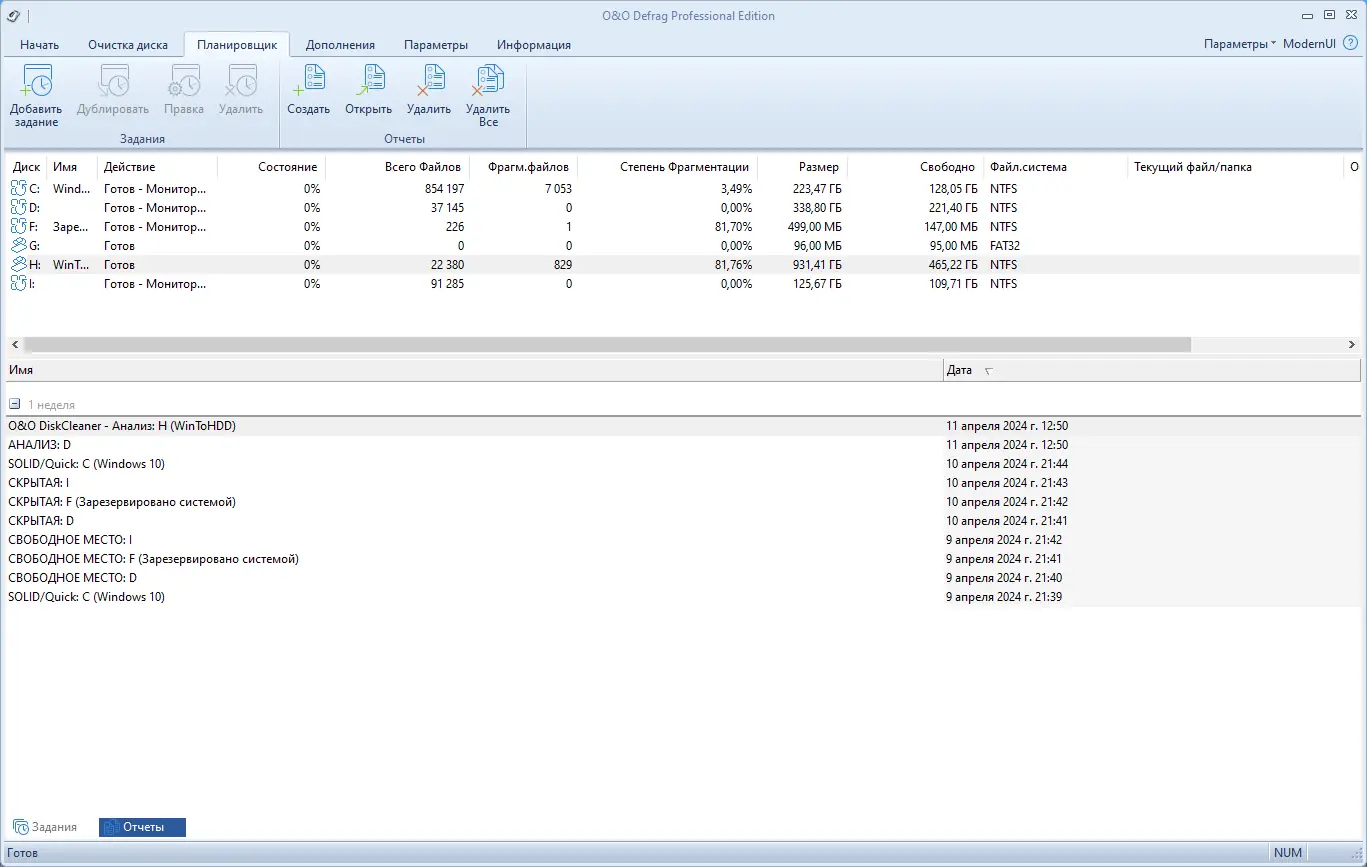Click the 81,76% fragmentation value for H:
This screenshot has width=1367, height=867.
[x=733, y=265]
